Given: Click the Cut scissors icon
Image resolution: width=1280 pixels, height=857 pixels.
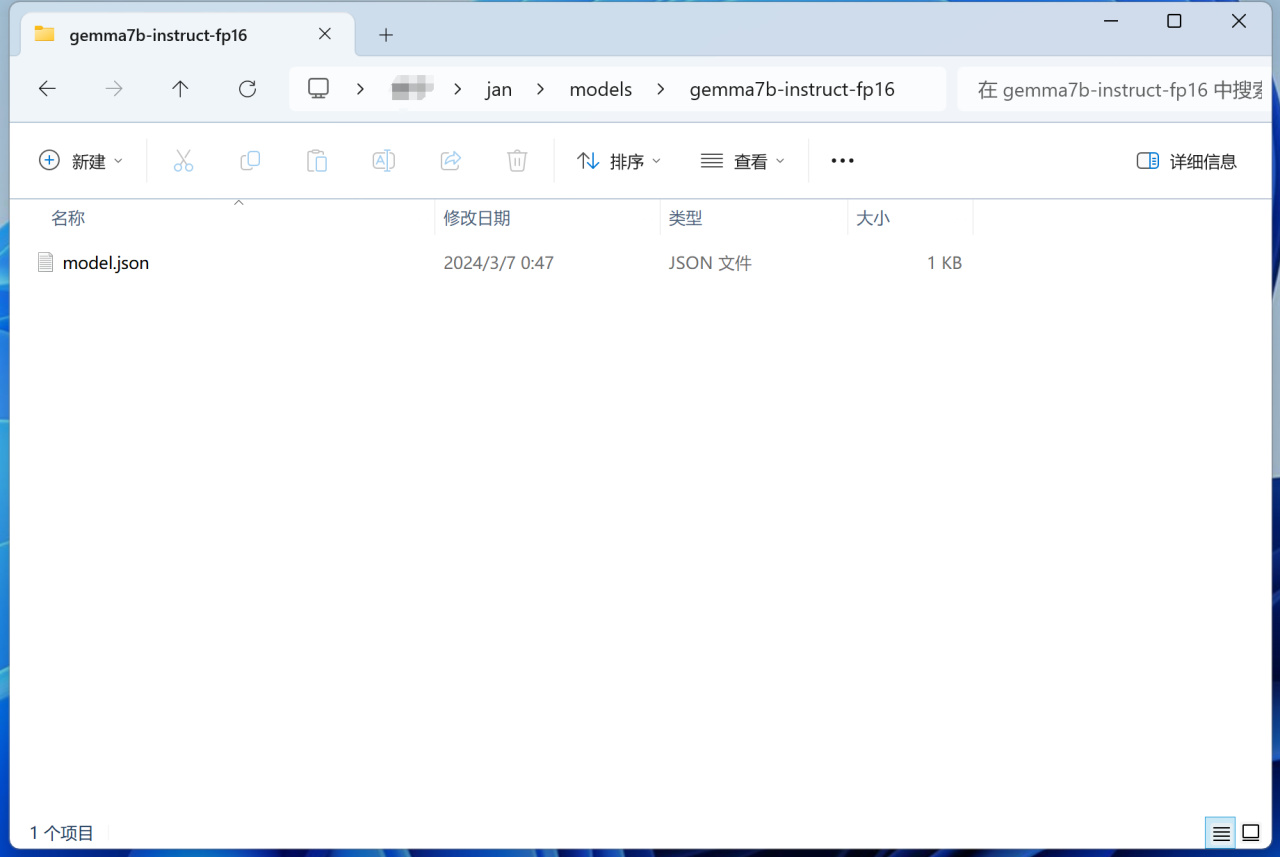Looking at the screenshot, I should (183, 161).
